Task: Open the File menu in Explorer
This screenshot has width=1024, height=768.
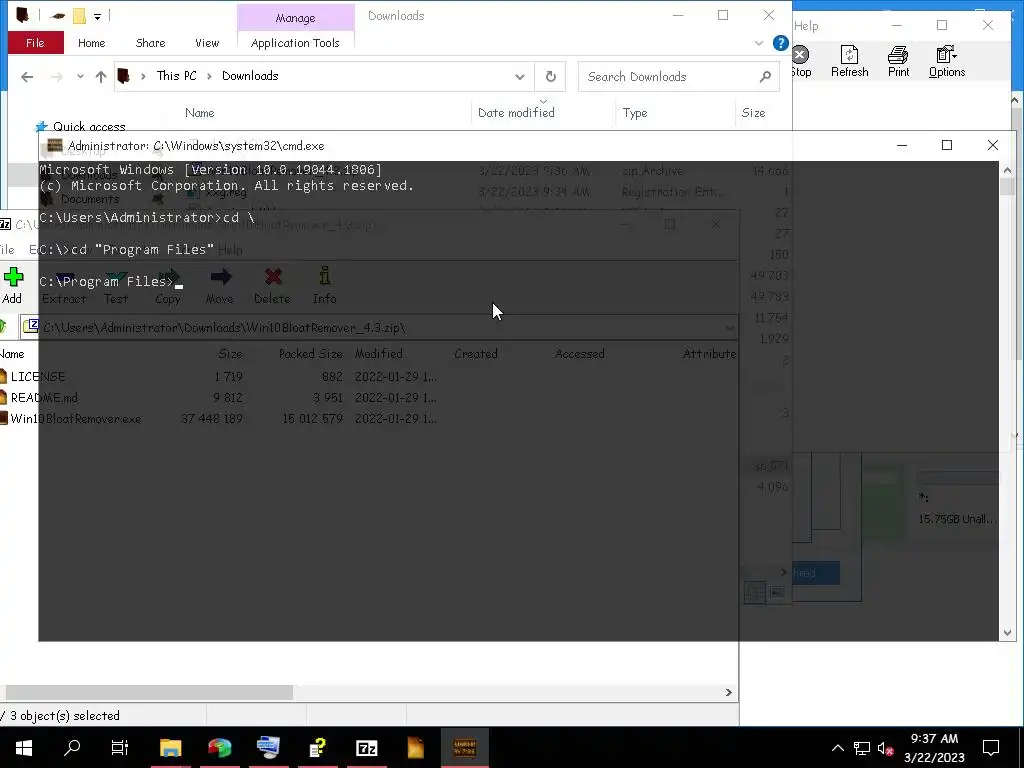Action: (x=35, y=43)
